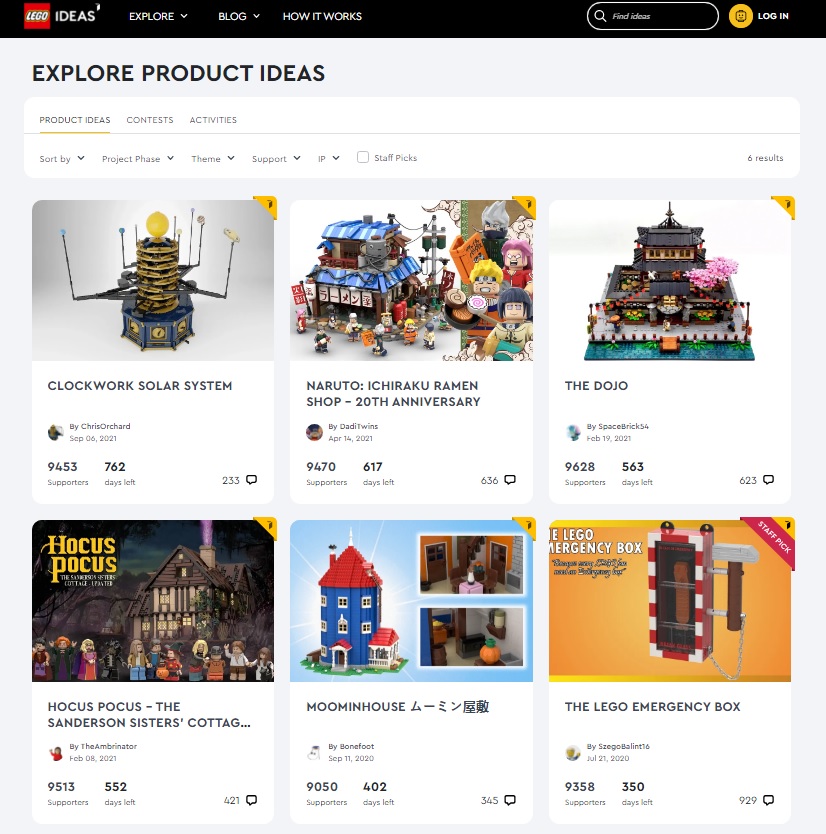826x834 pixels.
Task: Click the yellow minifigure login avatar
Action: point(740,16)
